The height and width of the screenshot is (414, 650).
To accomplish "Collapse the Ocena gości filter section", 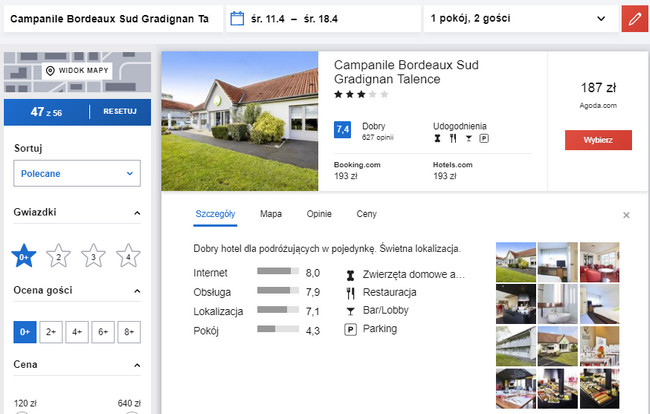I will 137,291.
